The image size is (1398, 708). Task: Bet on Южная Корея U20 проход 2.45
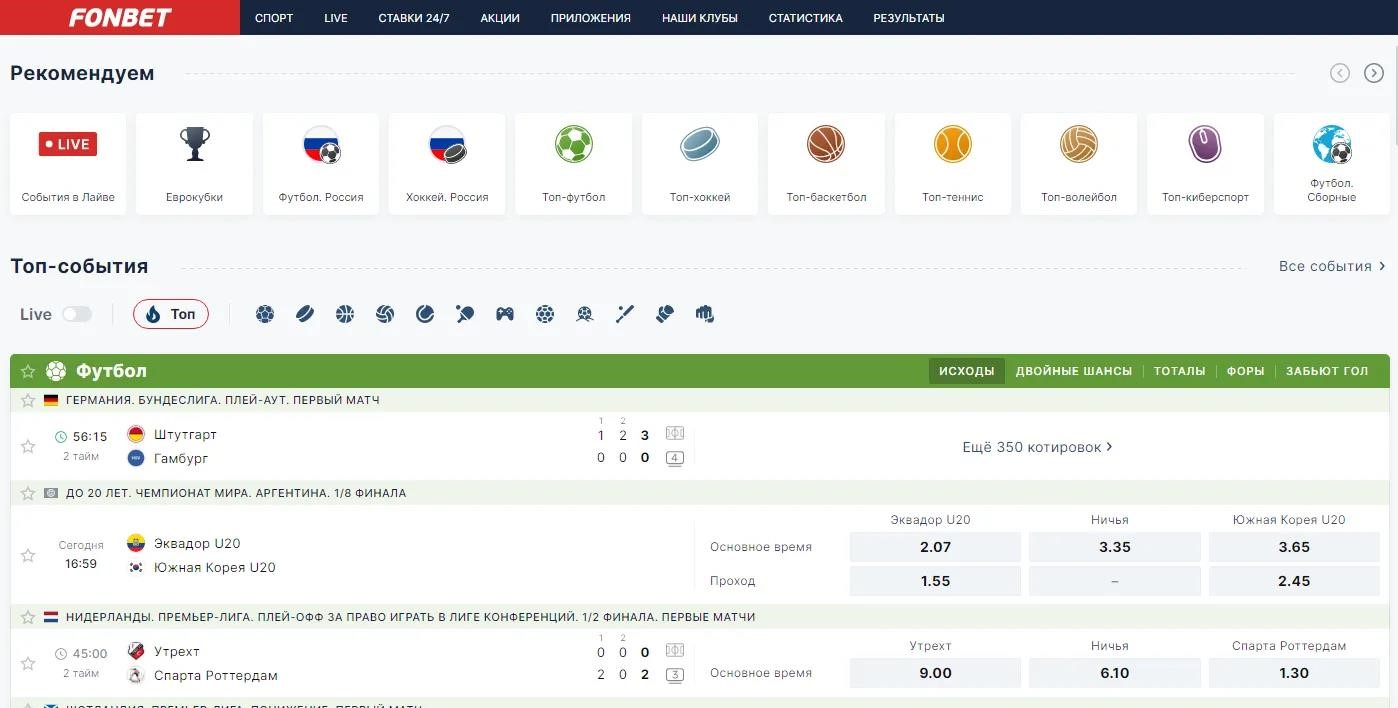1294,581
